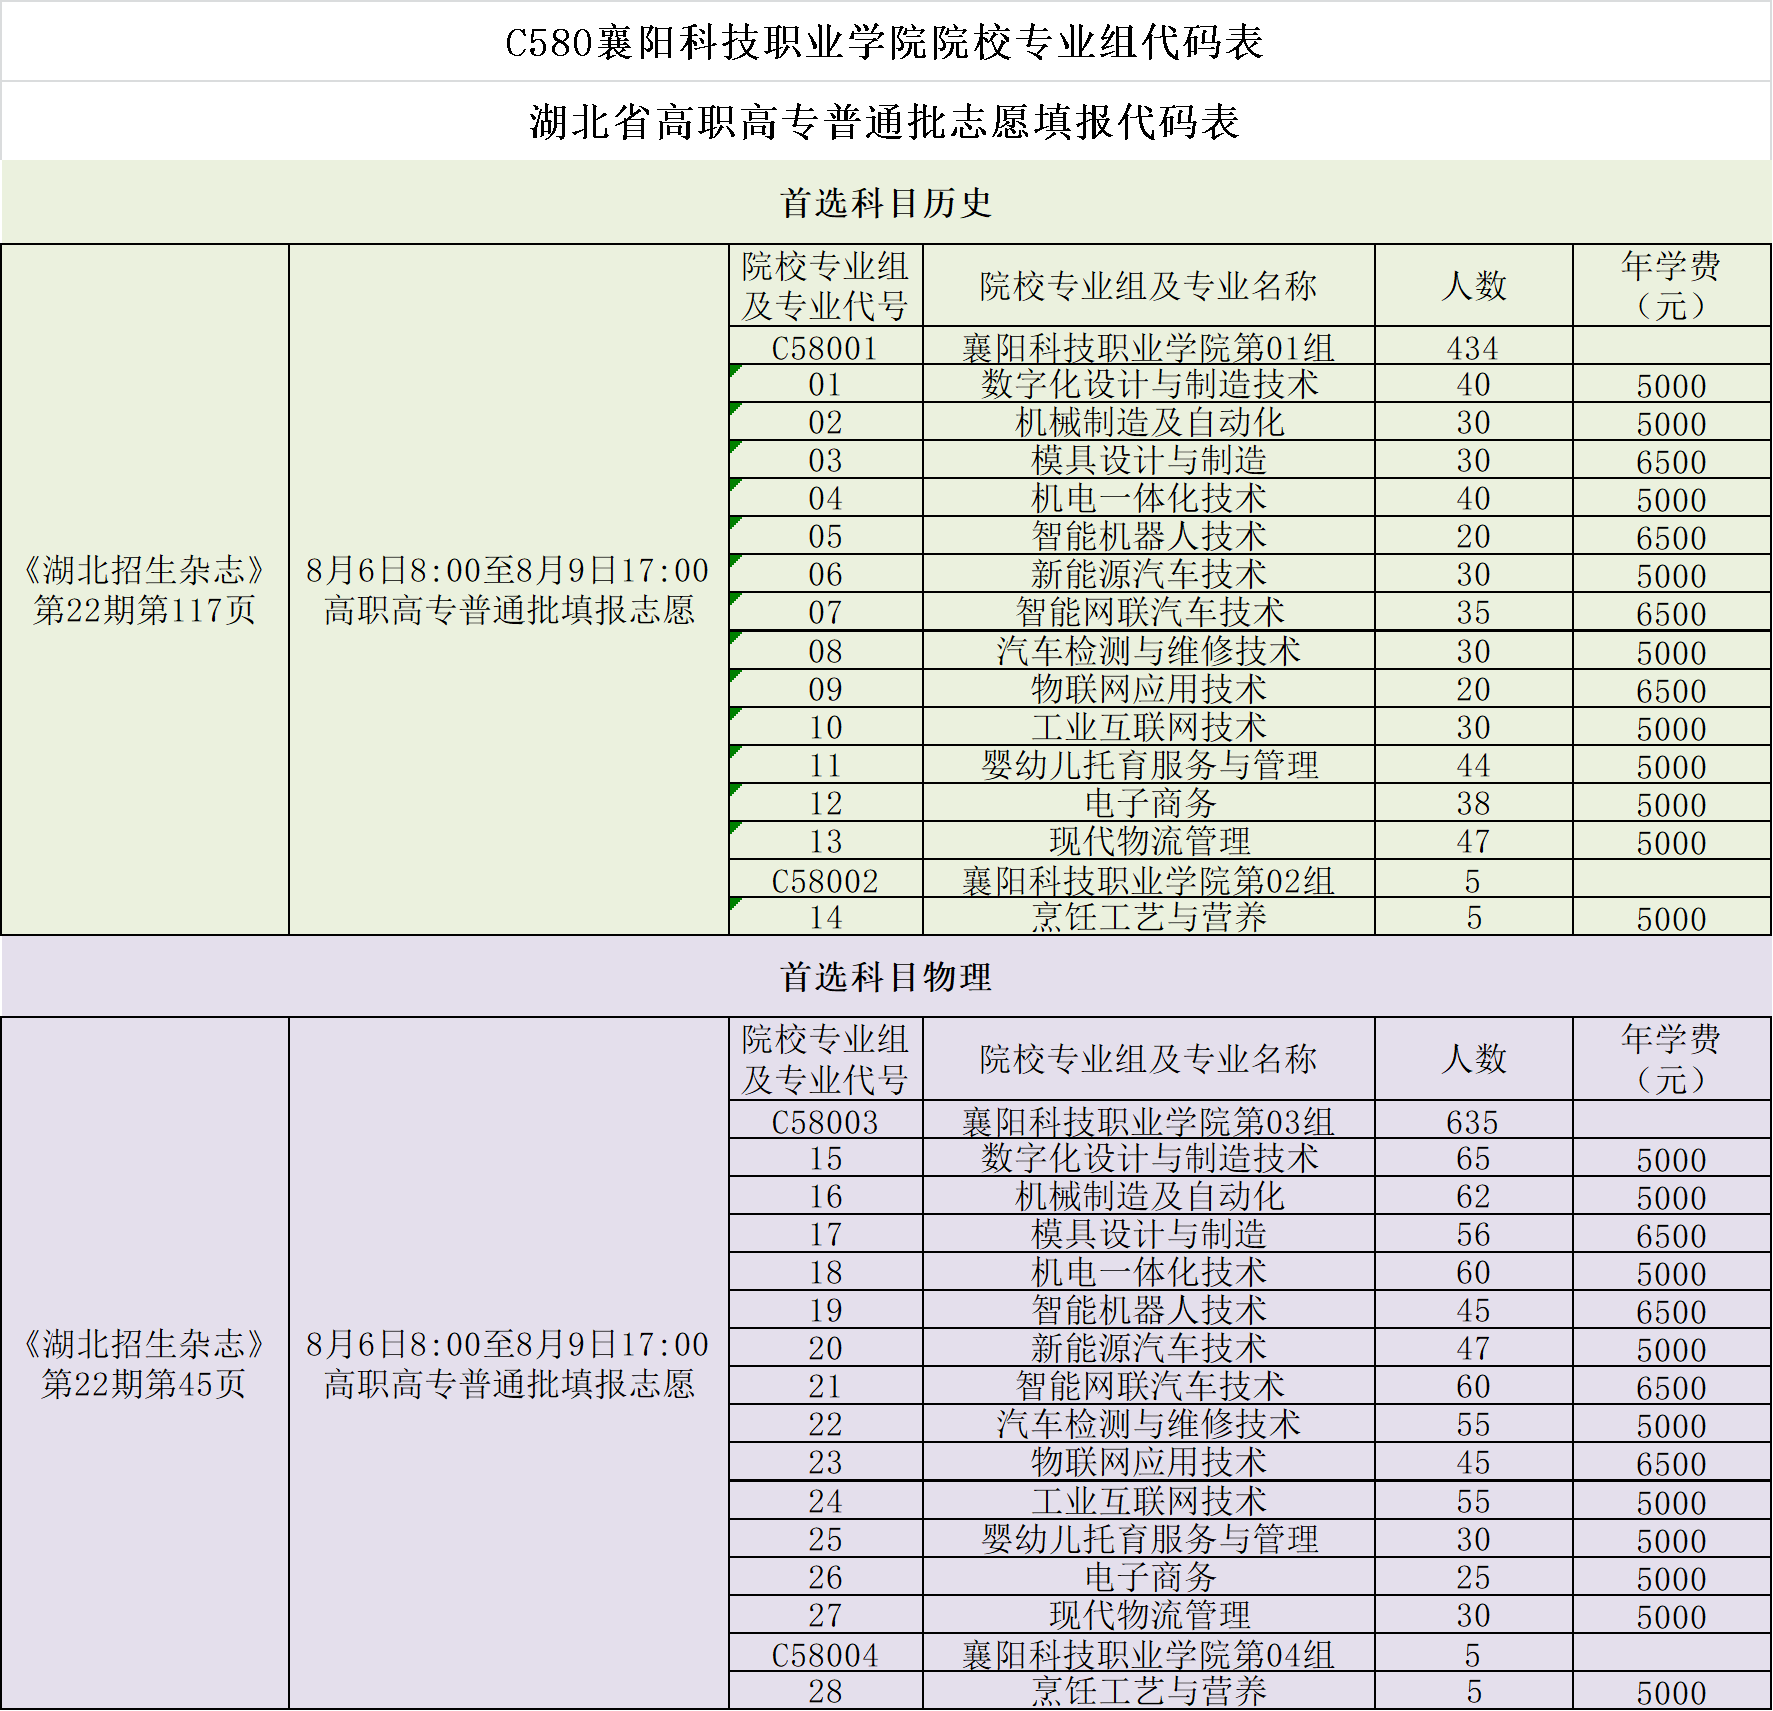This screenshot has width=1773, height=1711.
Task: Click major code cell 01
Action: 825,385
